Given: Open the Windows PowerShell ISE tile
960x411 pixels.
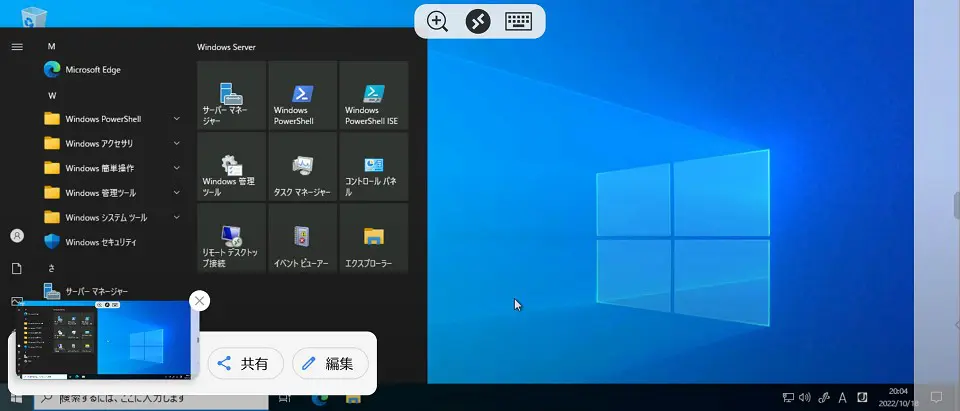Looking at the screenshot, I should [373, 96].
